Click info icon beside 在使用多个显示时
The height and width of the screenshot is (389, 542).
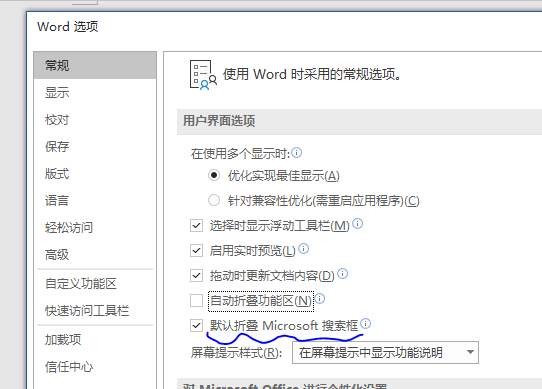tap(297, 152)
